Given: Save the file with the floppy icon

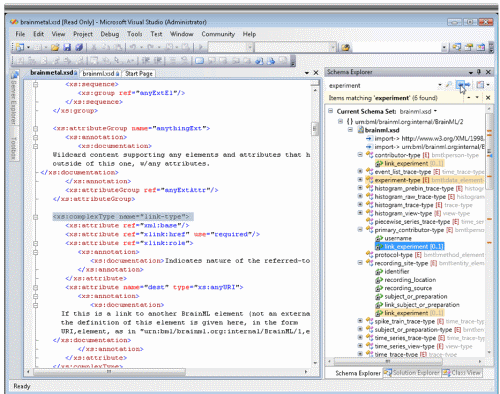Looking at the screenshot, I should tap(67, 47).
